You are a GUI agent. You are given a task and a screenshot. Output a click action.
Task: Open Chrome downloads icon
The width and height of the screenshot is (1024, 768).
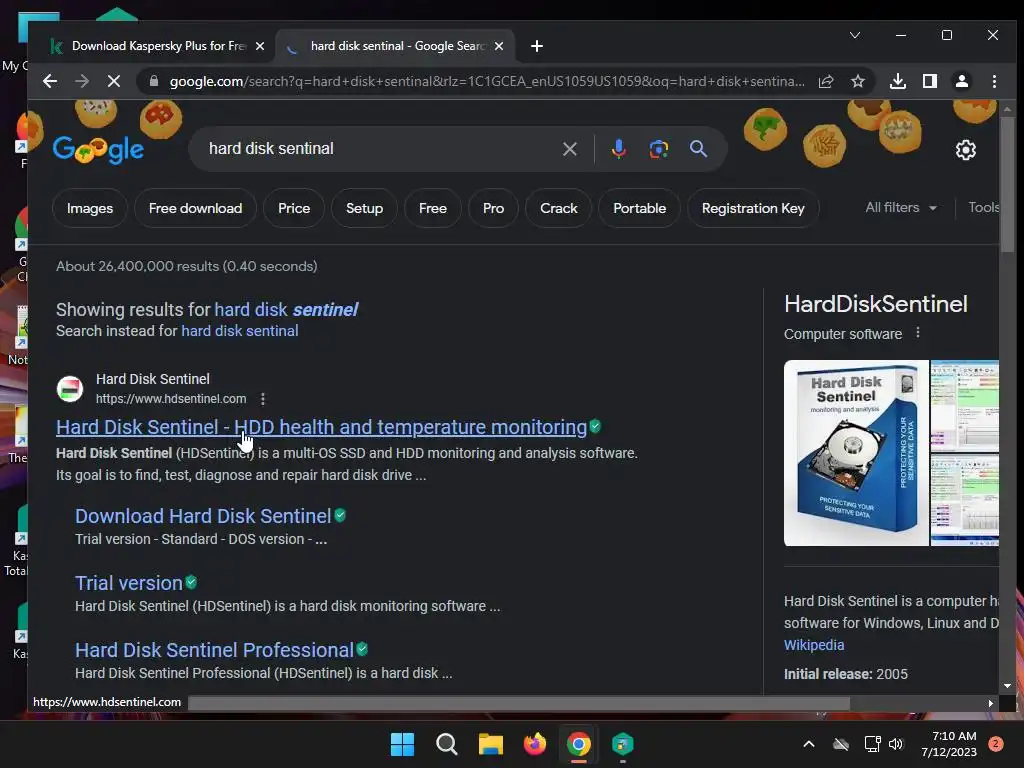coord(898,81)
